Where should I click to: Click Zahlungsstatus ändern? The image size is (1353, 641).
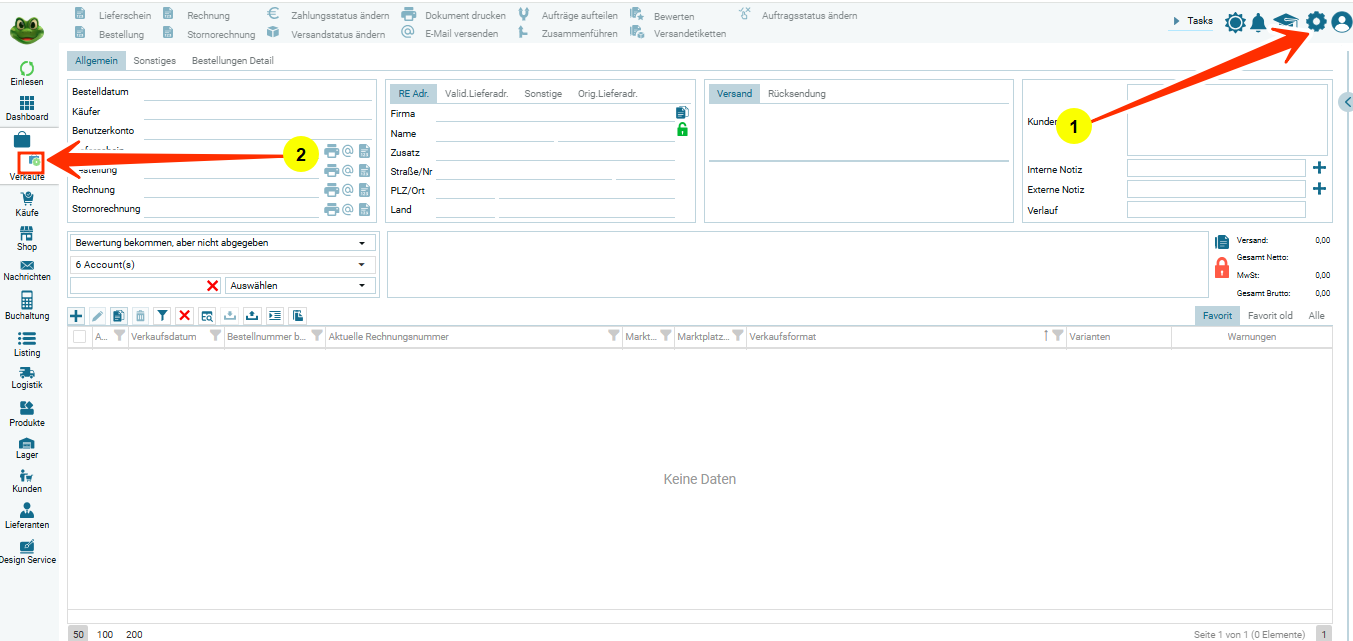tap(339, 16)
